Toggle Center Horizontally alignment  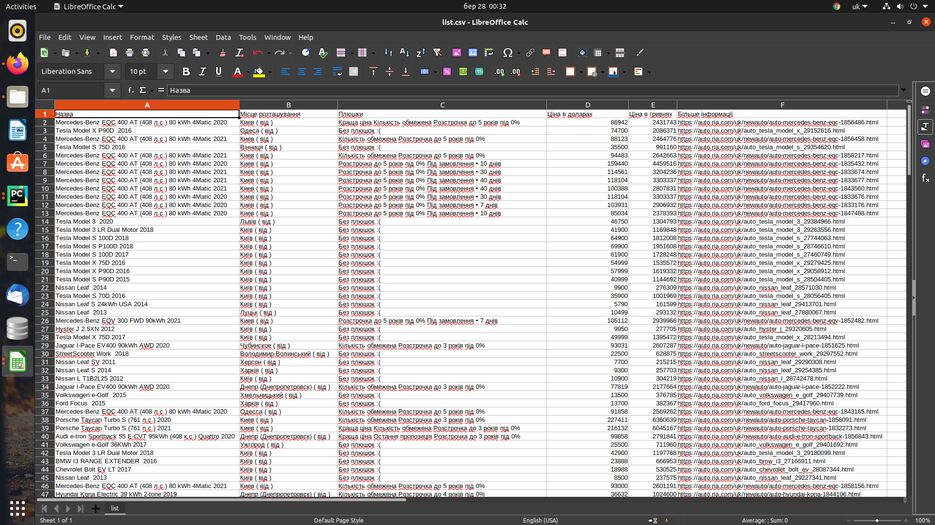(x=301, y=72)
